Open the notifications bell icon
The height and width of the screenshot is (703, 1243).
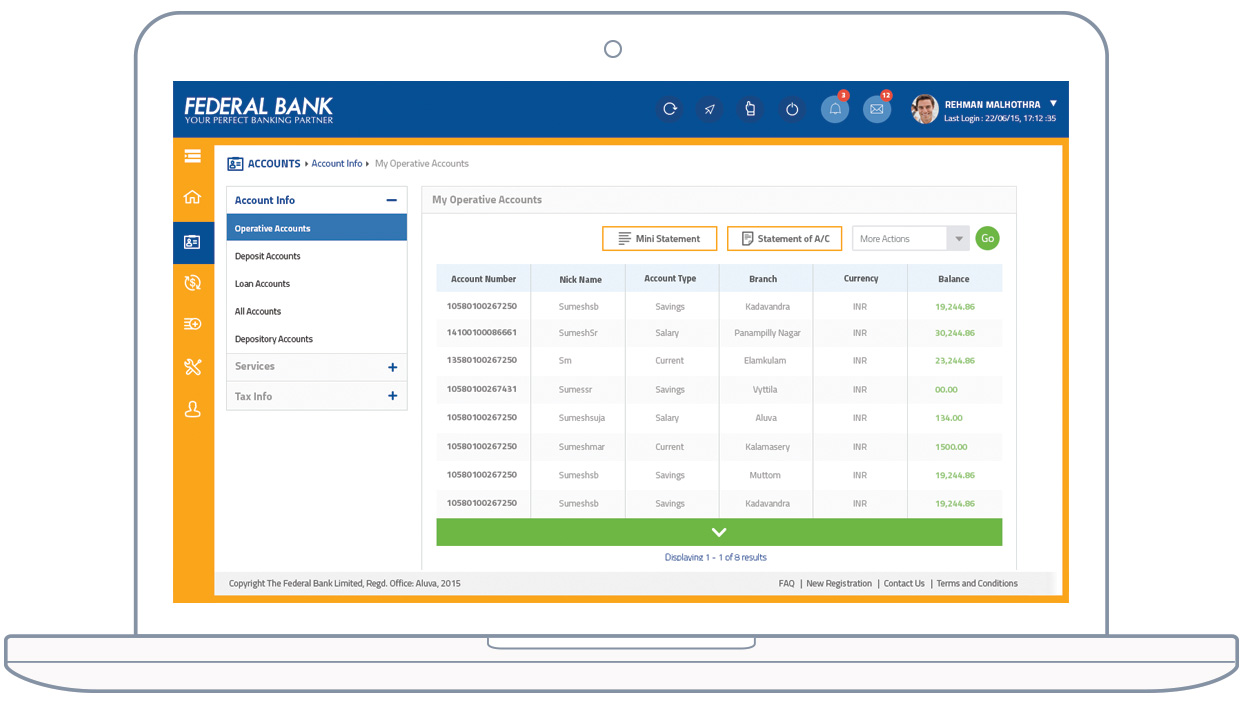(x=835, y=109)
